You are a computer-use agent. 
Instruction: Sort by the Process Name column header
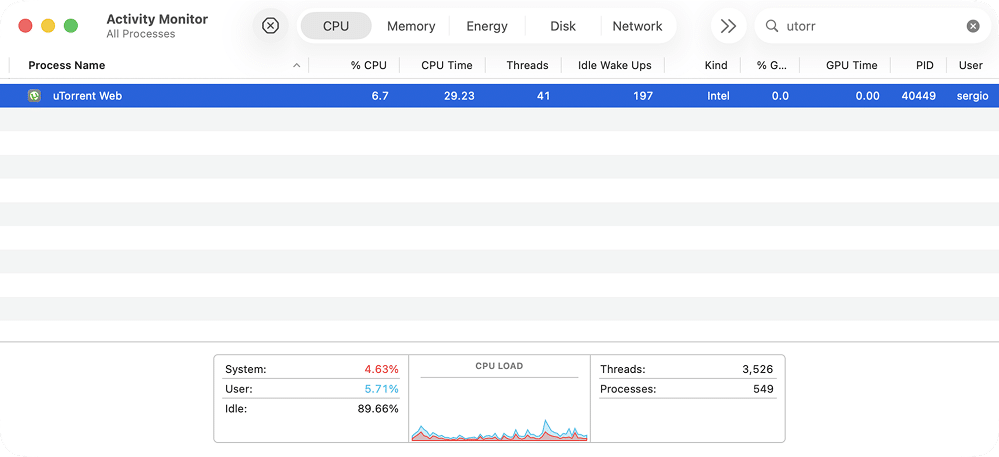[x=67, y=65]
